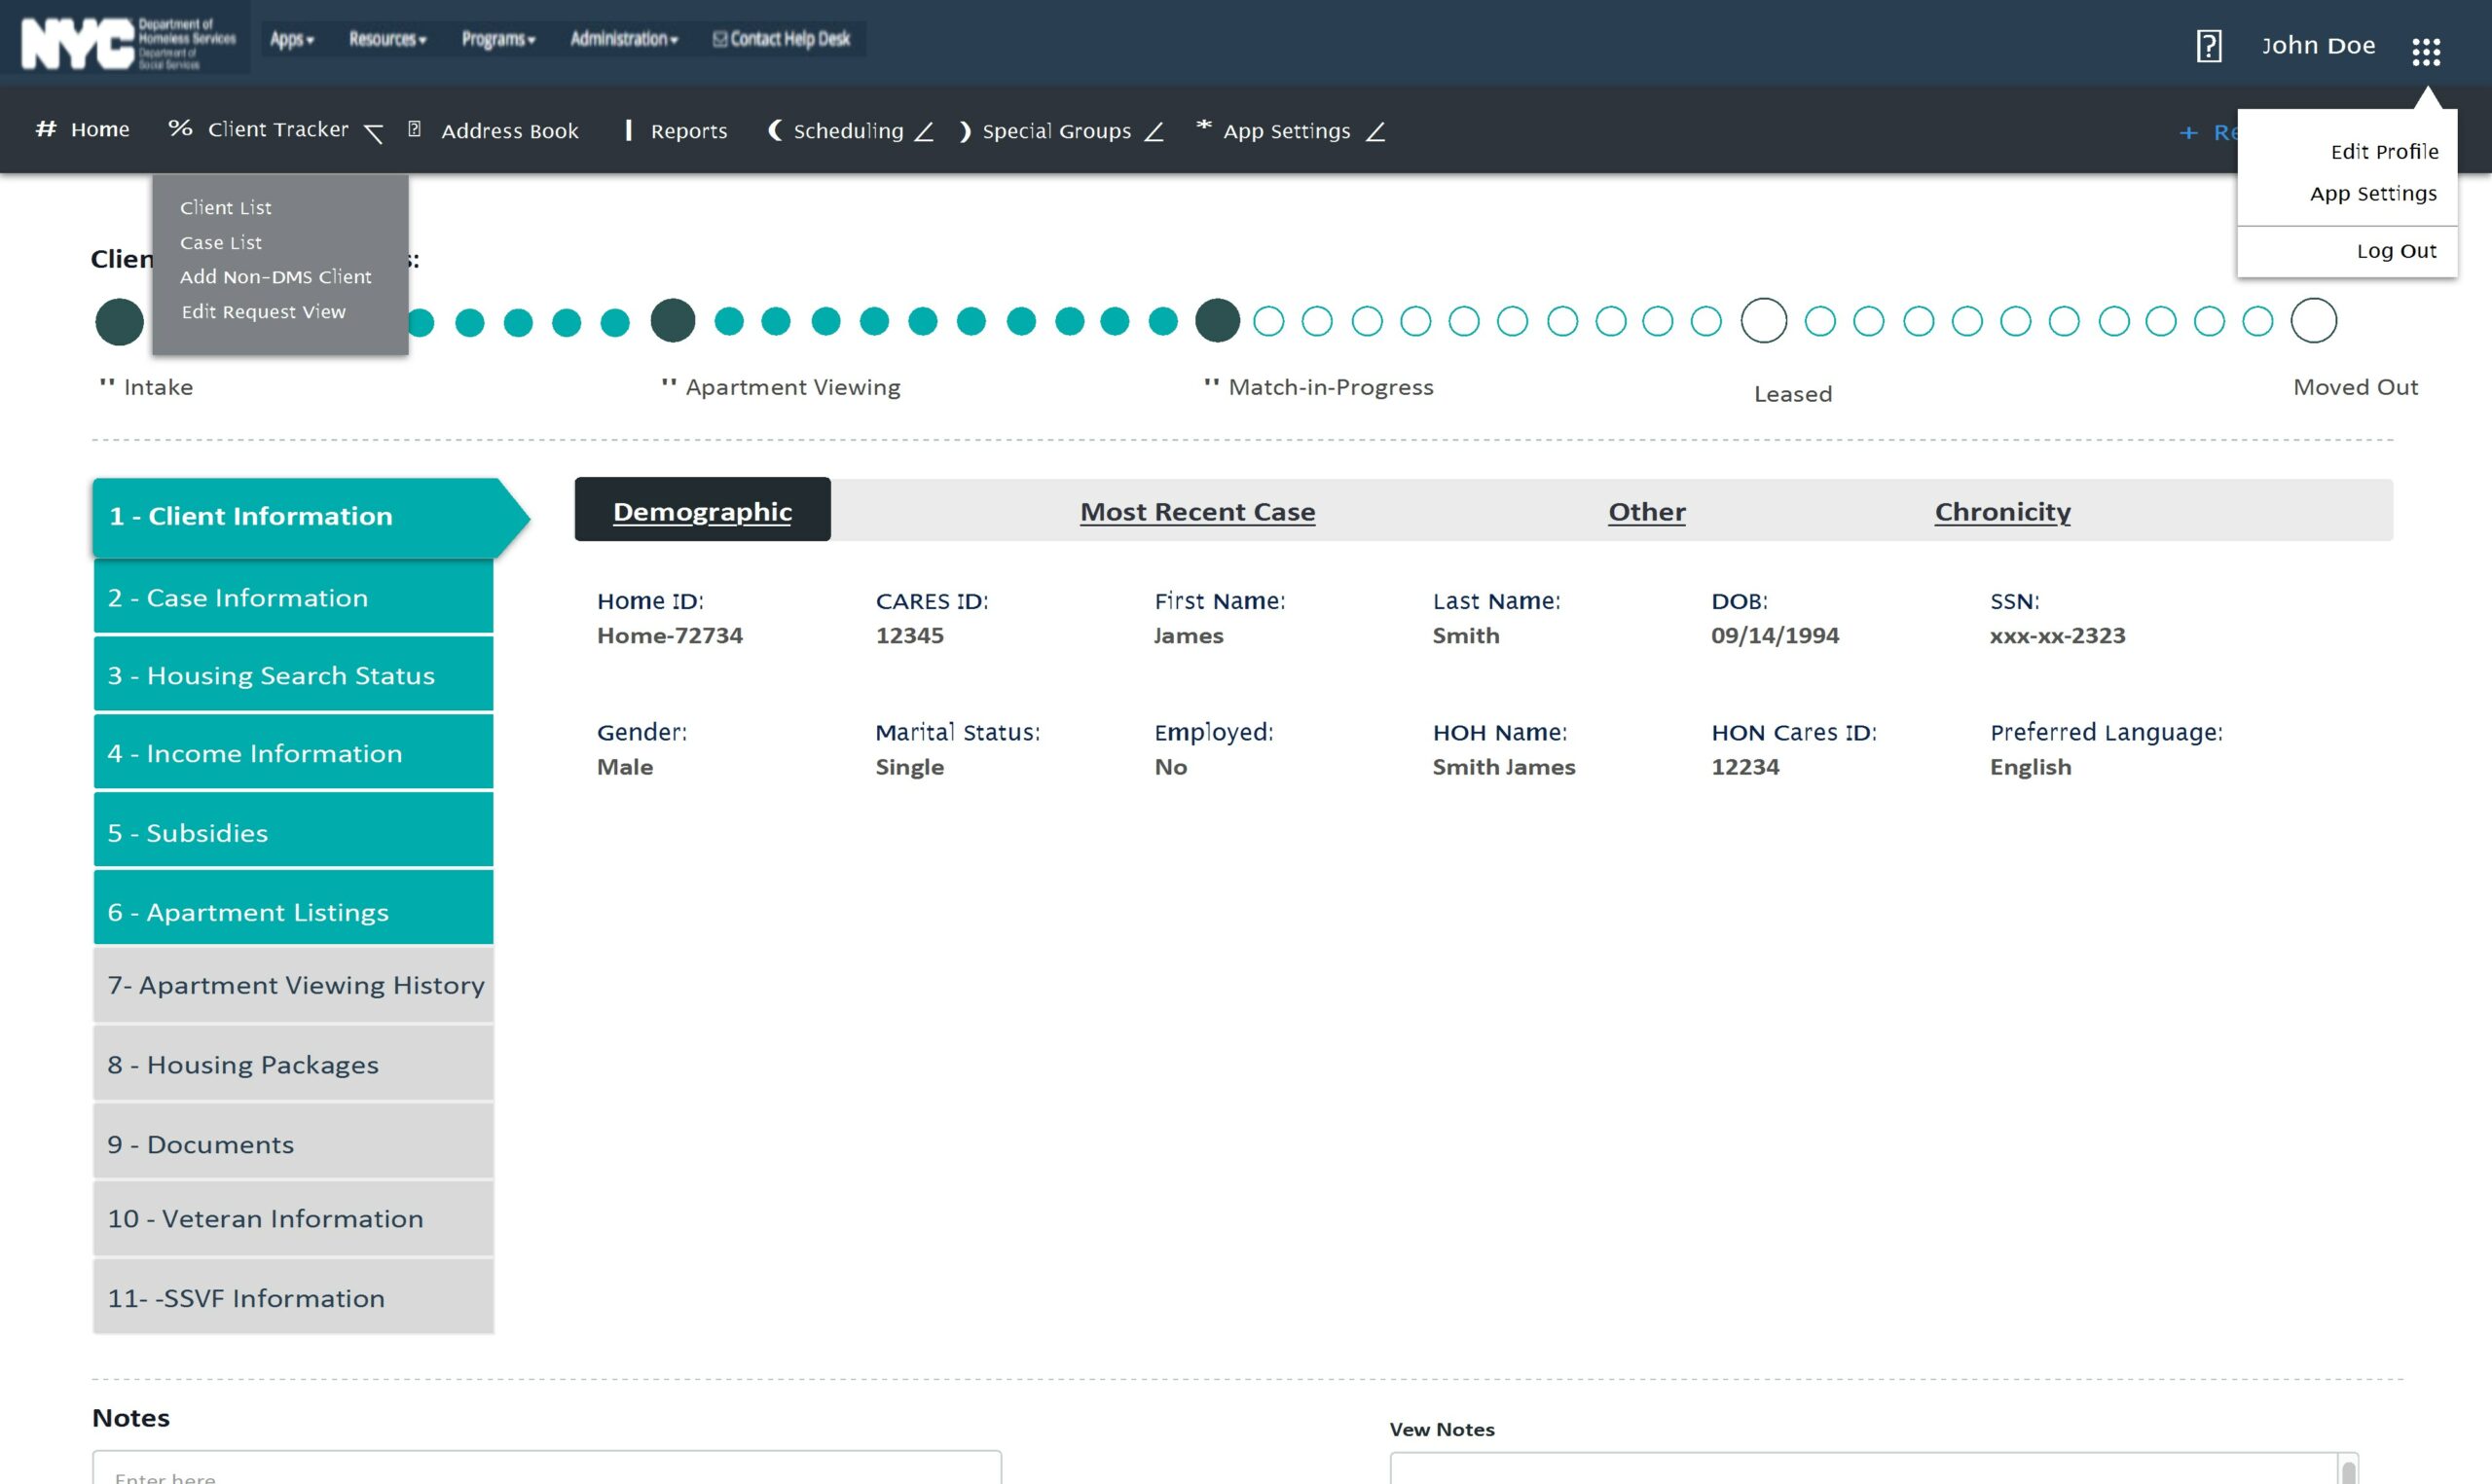Image resolution: width=2492 pixels, height=1484 pixels.
Task: Open the app launcher grid icon
Action: (2428, 49)
